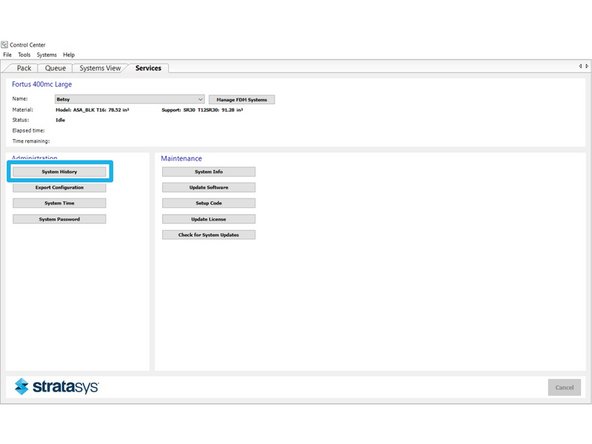Image resolution: width=592 pixels, height=444 pixels.
Task: Click the Support SR30 material text
Action: pyautogui.click(x=202, y=110)
